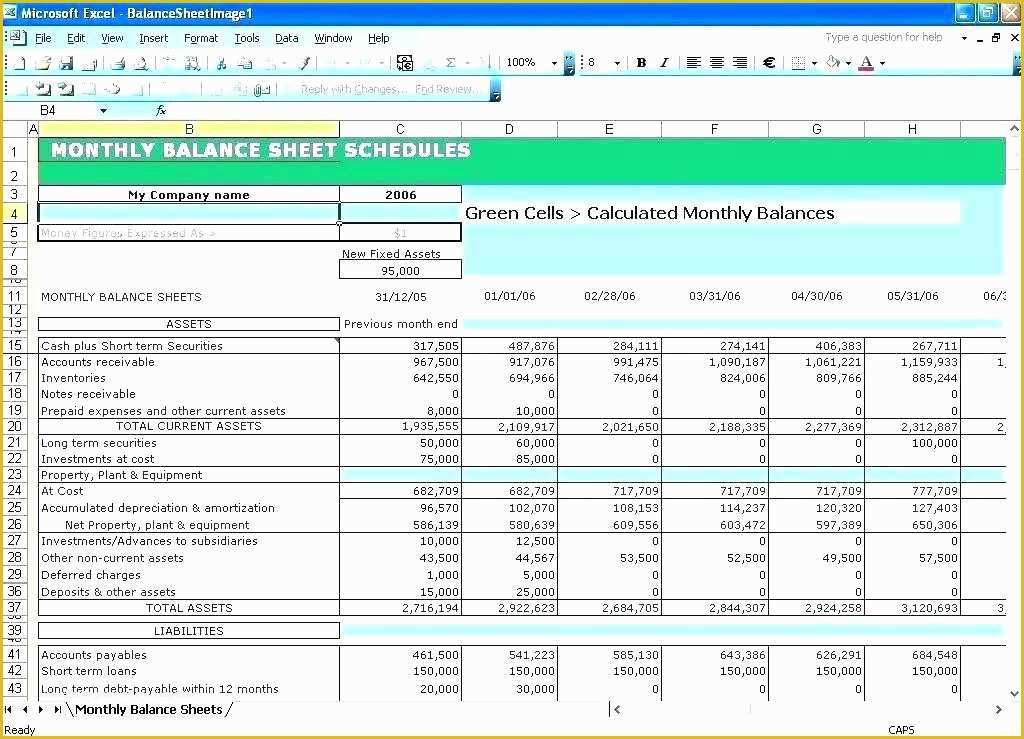Open the Data menu
The image size is (1024, 739).
(x=287, y=38)
